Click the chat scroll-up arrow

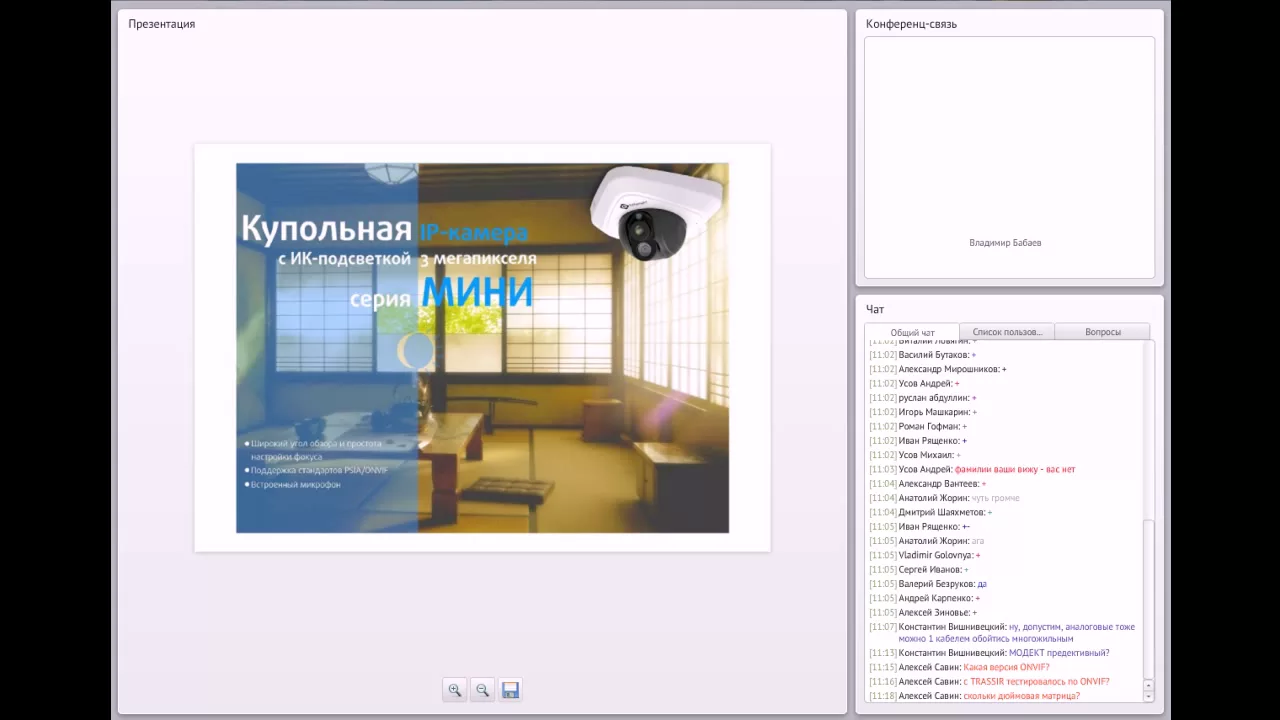pyautogui.click(x=1148, y=685)
